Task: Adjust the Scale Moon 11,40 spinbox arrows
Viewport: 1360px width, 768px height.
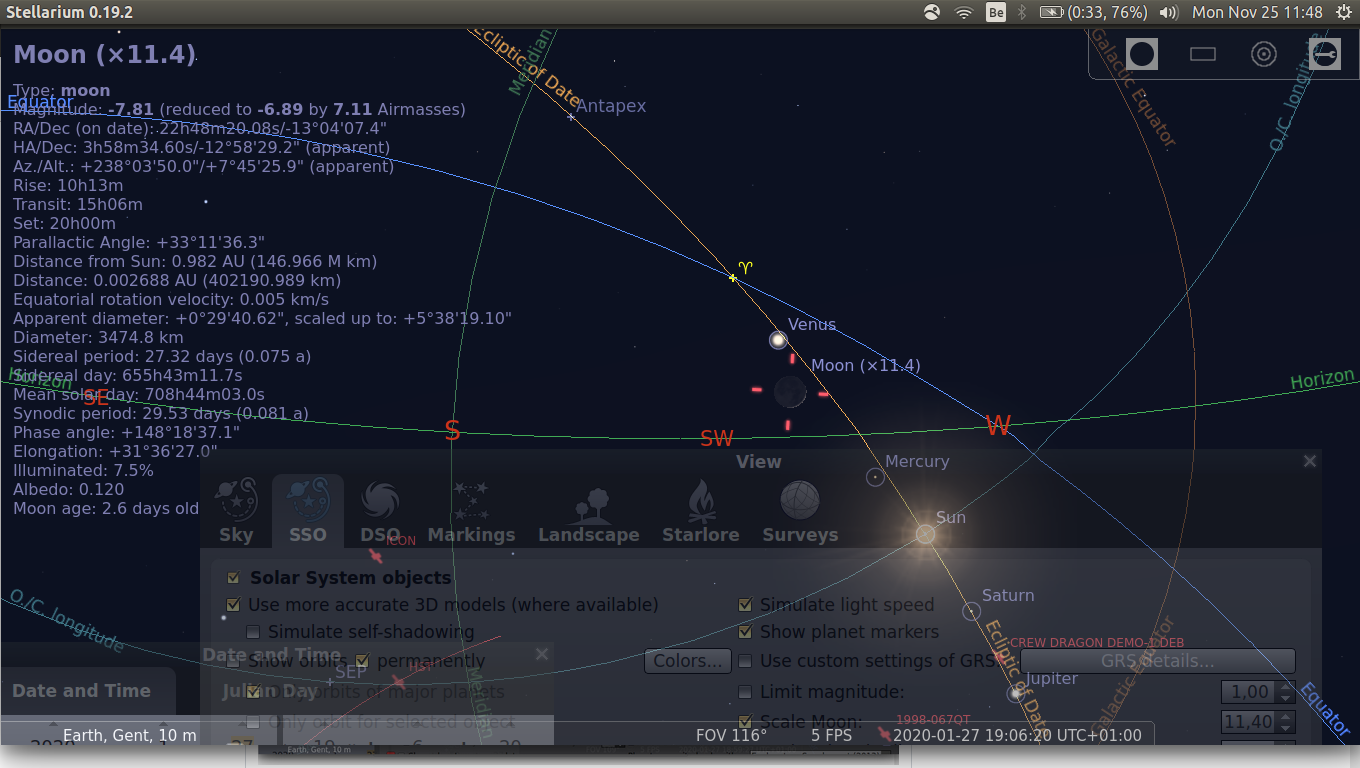Action: pos(1286,721)
